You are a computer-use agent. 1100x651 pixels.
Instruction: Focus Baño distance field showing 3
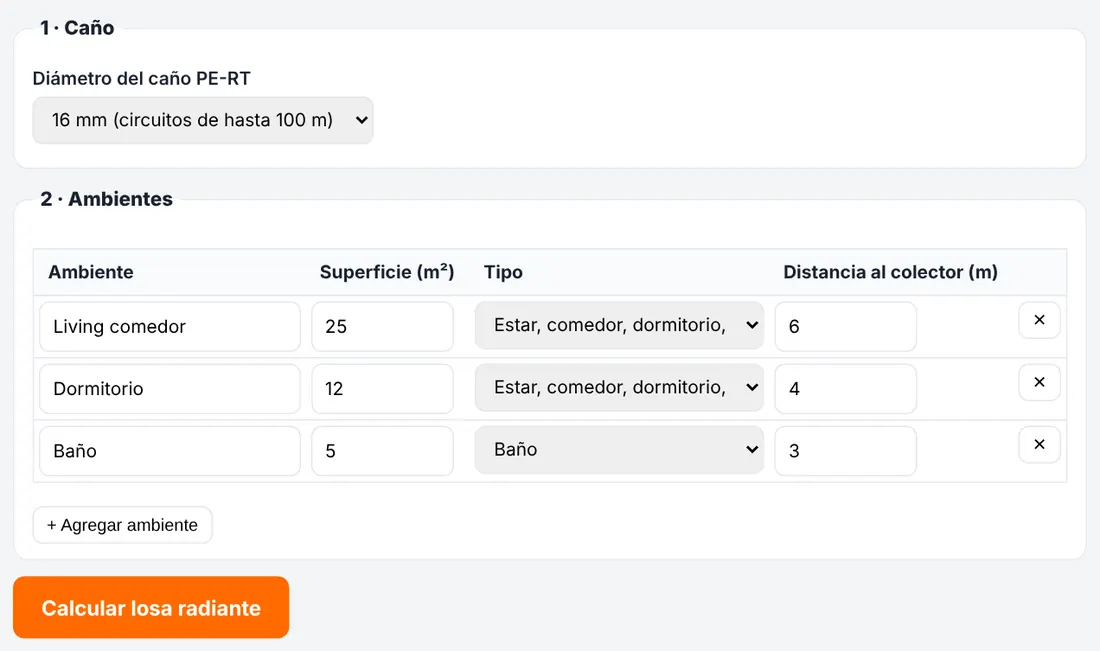pyautogui.click(x=845, y=451)
